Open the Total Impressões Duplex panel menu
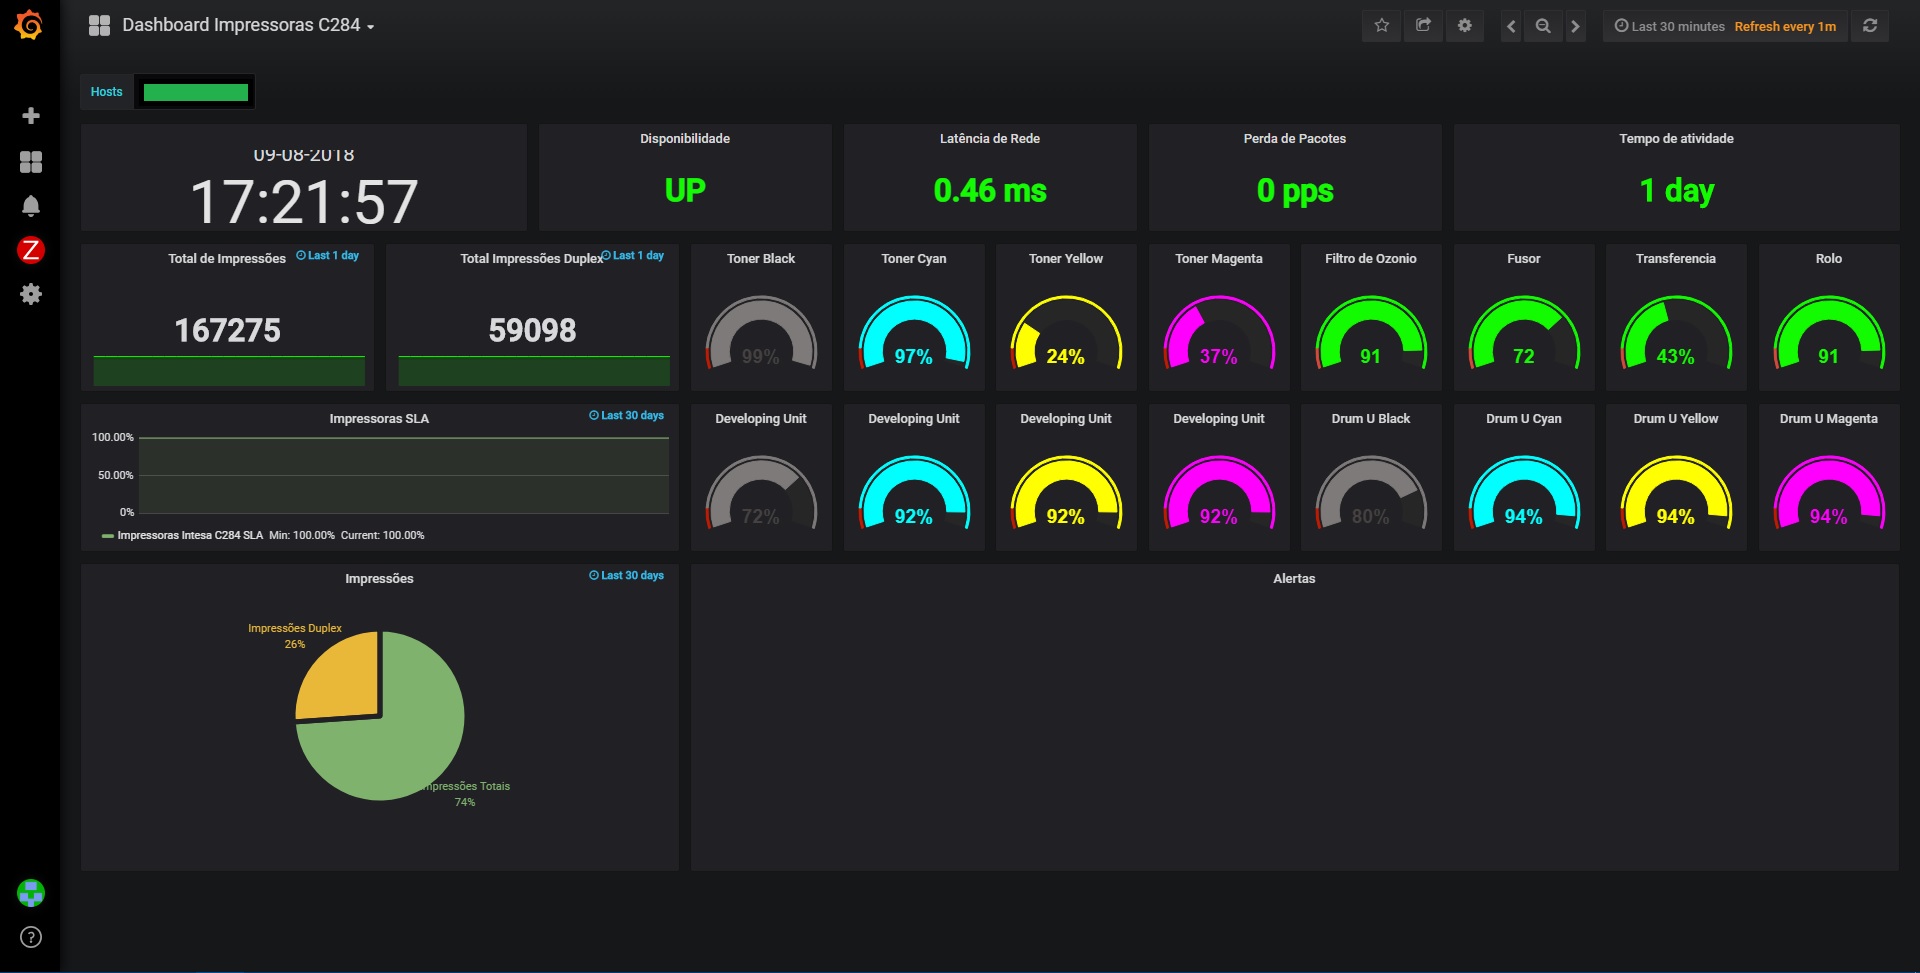The image size is (1920, 973). [x=531, y=259]
